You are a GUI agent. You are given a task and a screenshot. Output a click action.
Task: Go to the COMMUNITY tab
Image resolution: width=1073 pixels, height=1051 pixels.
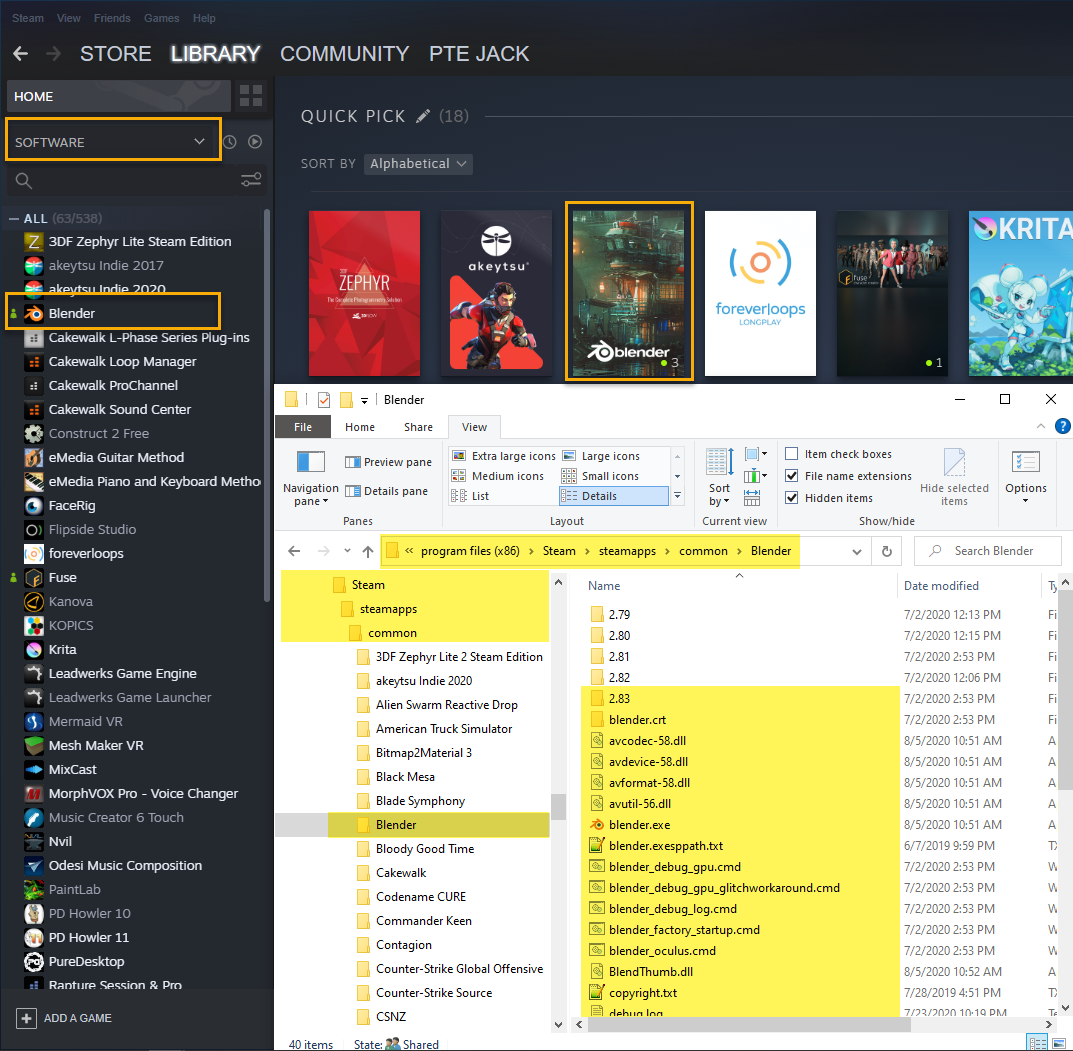coord(344,53)
